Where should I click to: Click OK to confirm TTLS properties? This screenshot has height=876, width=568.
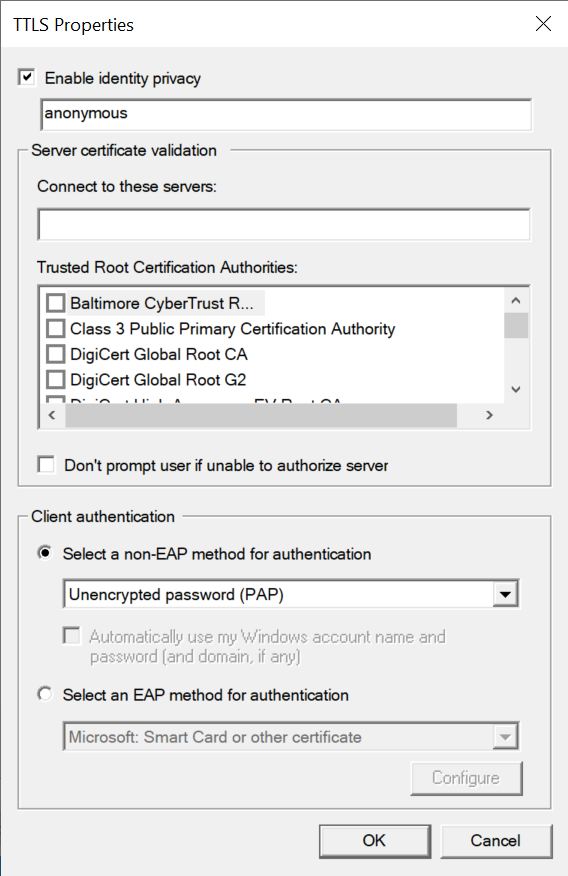click(375, 841)
